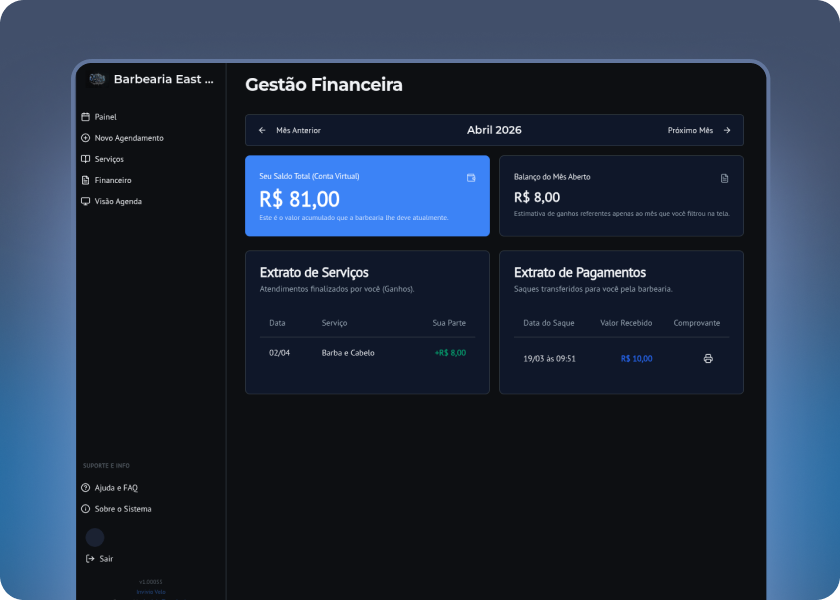Click the 'Data do Saque' column header
Viewport: 840px width, 600px height.
tap(549, 323)
